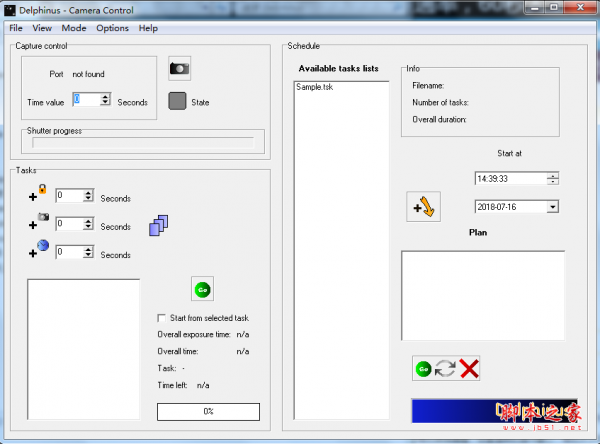600x444 pixels.
Task: Decrease the Start at time spinner
Action: click(553, 181)
